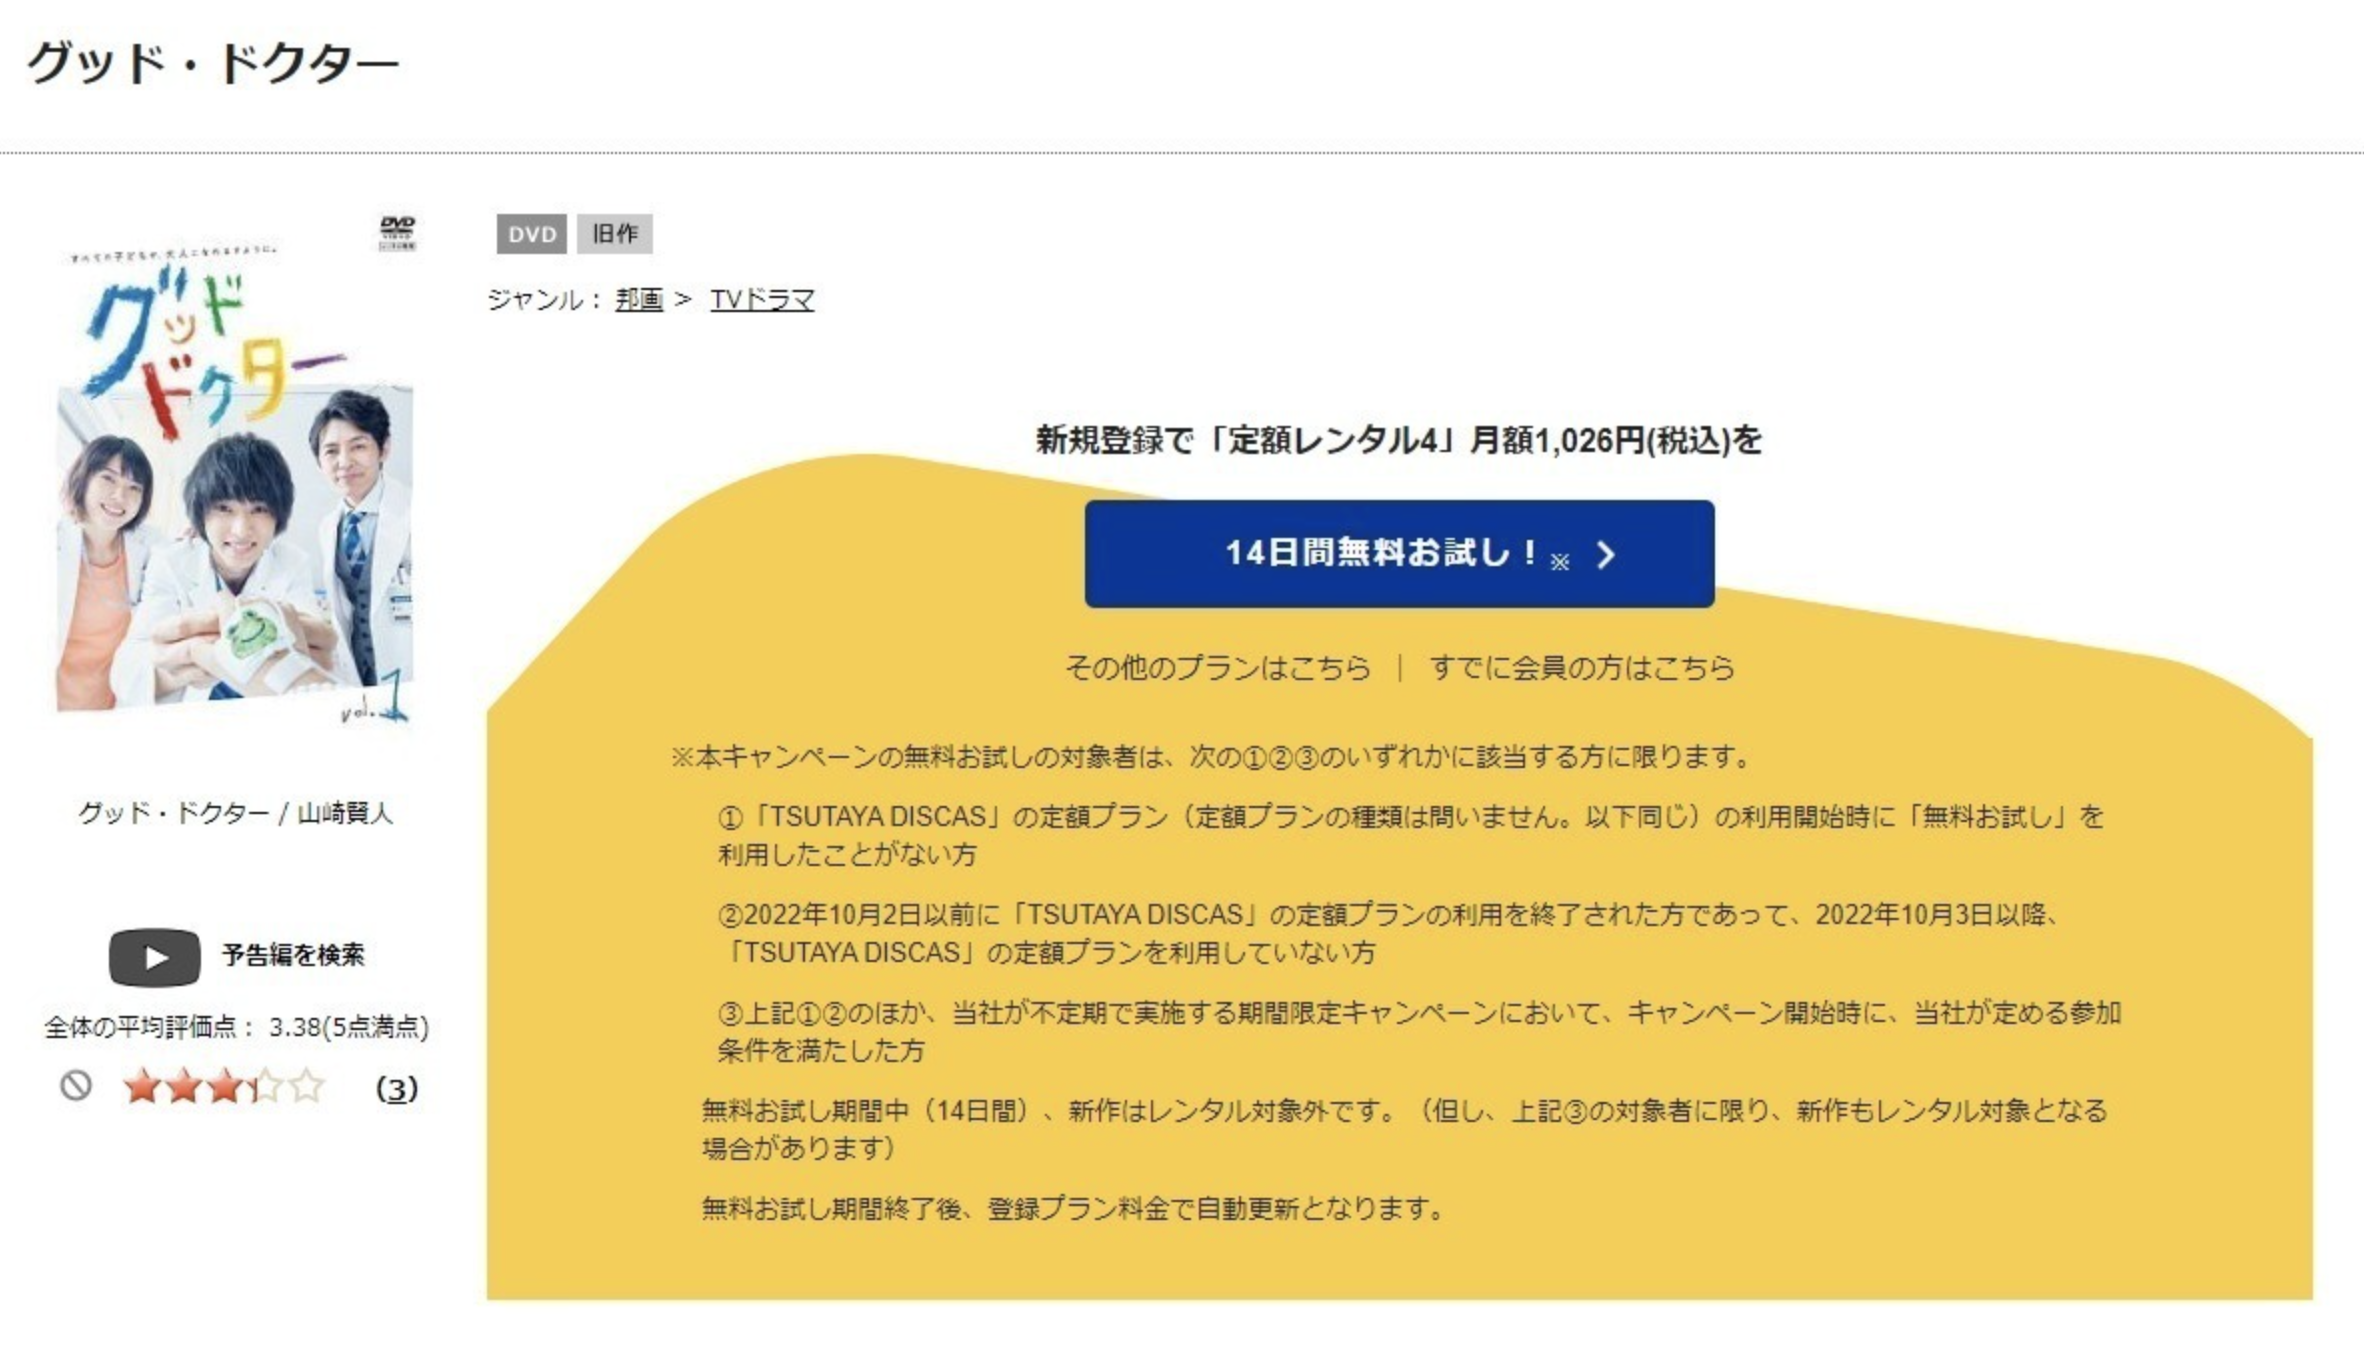The image size is (2364, 1366).
Task: Click the 新規登録で「定額レンタル4」月額1,026円 heading
Action: (1399, 440)
